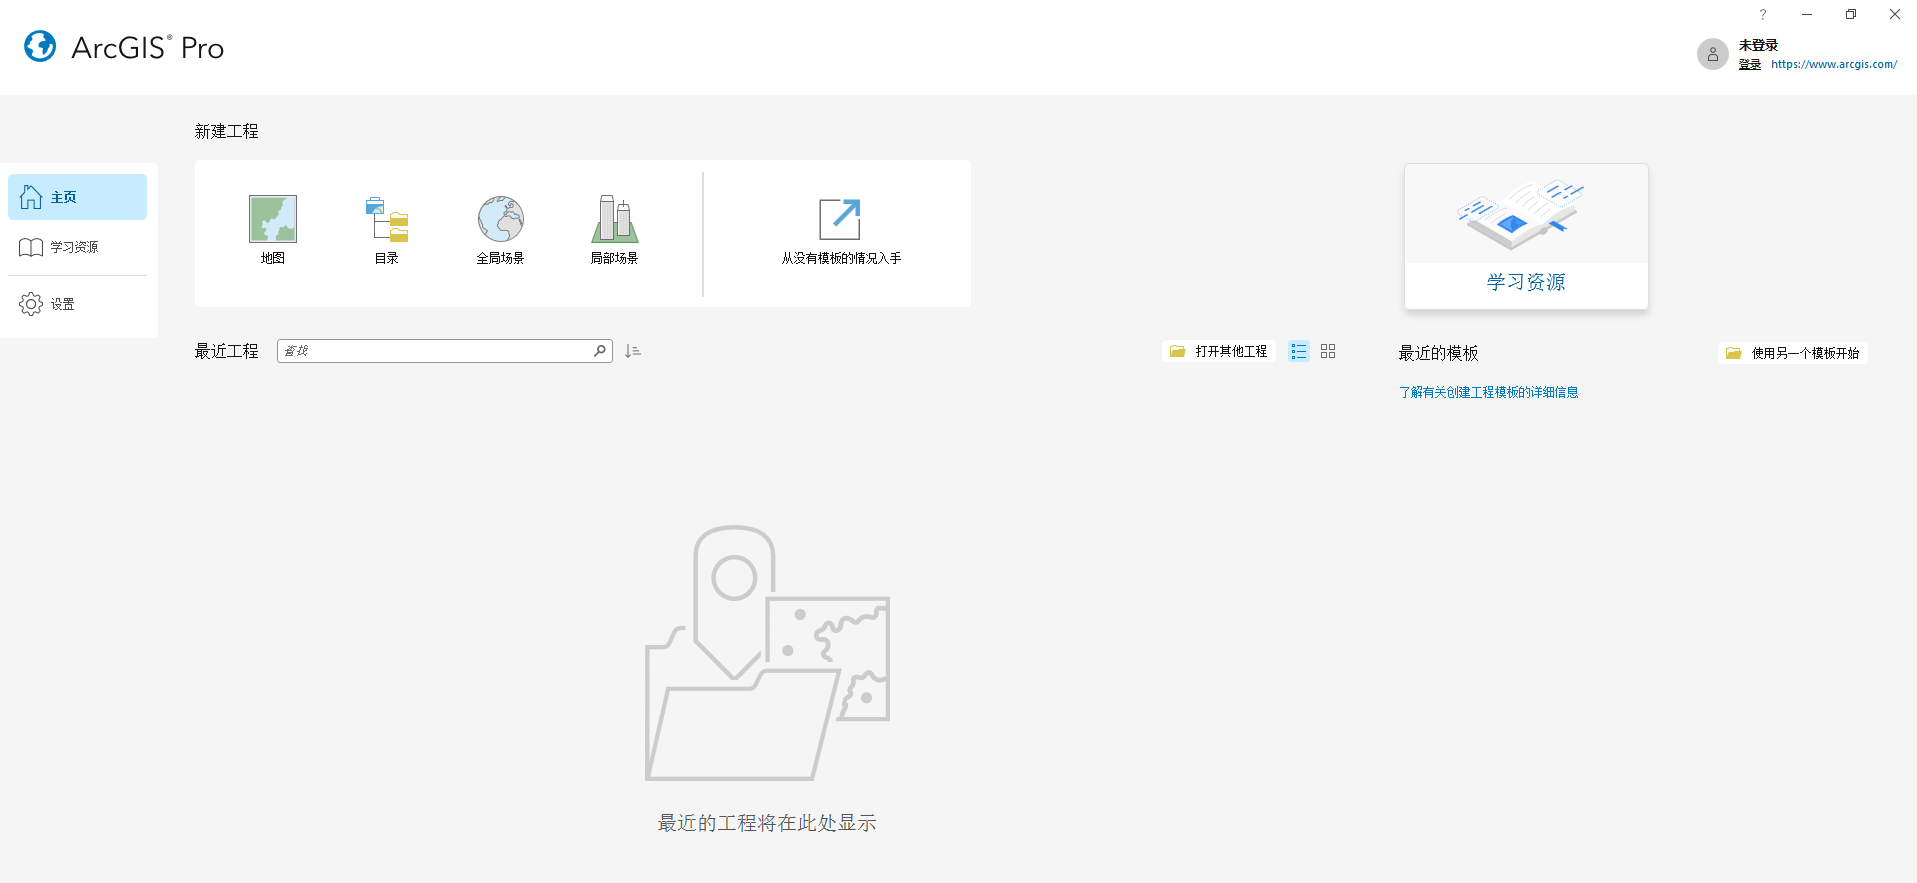Click the 新建工程 heading
The image size is (1917, 883).
coord(227,131)
